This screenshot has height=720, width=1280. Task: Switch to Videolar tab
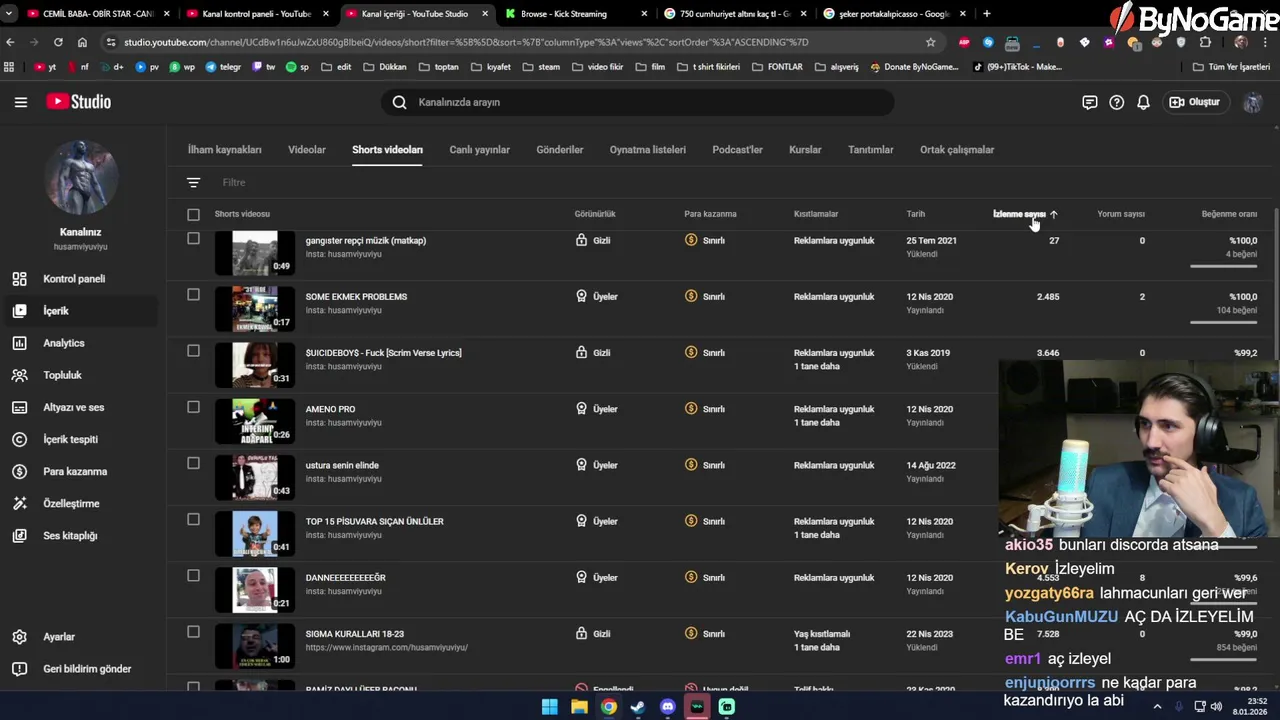point(307,150)
